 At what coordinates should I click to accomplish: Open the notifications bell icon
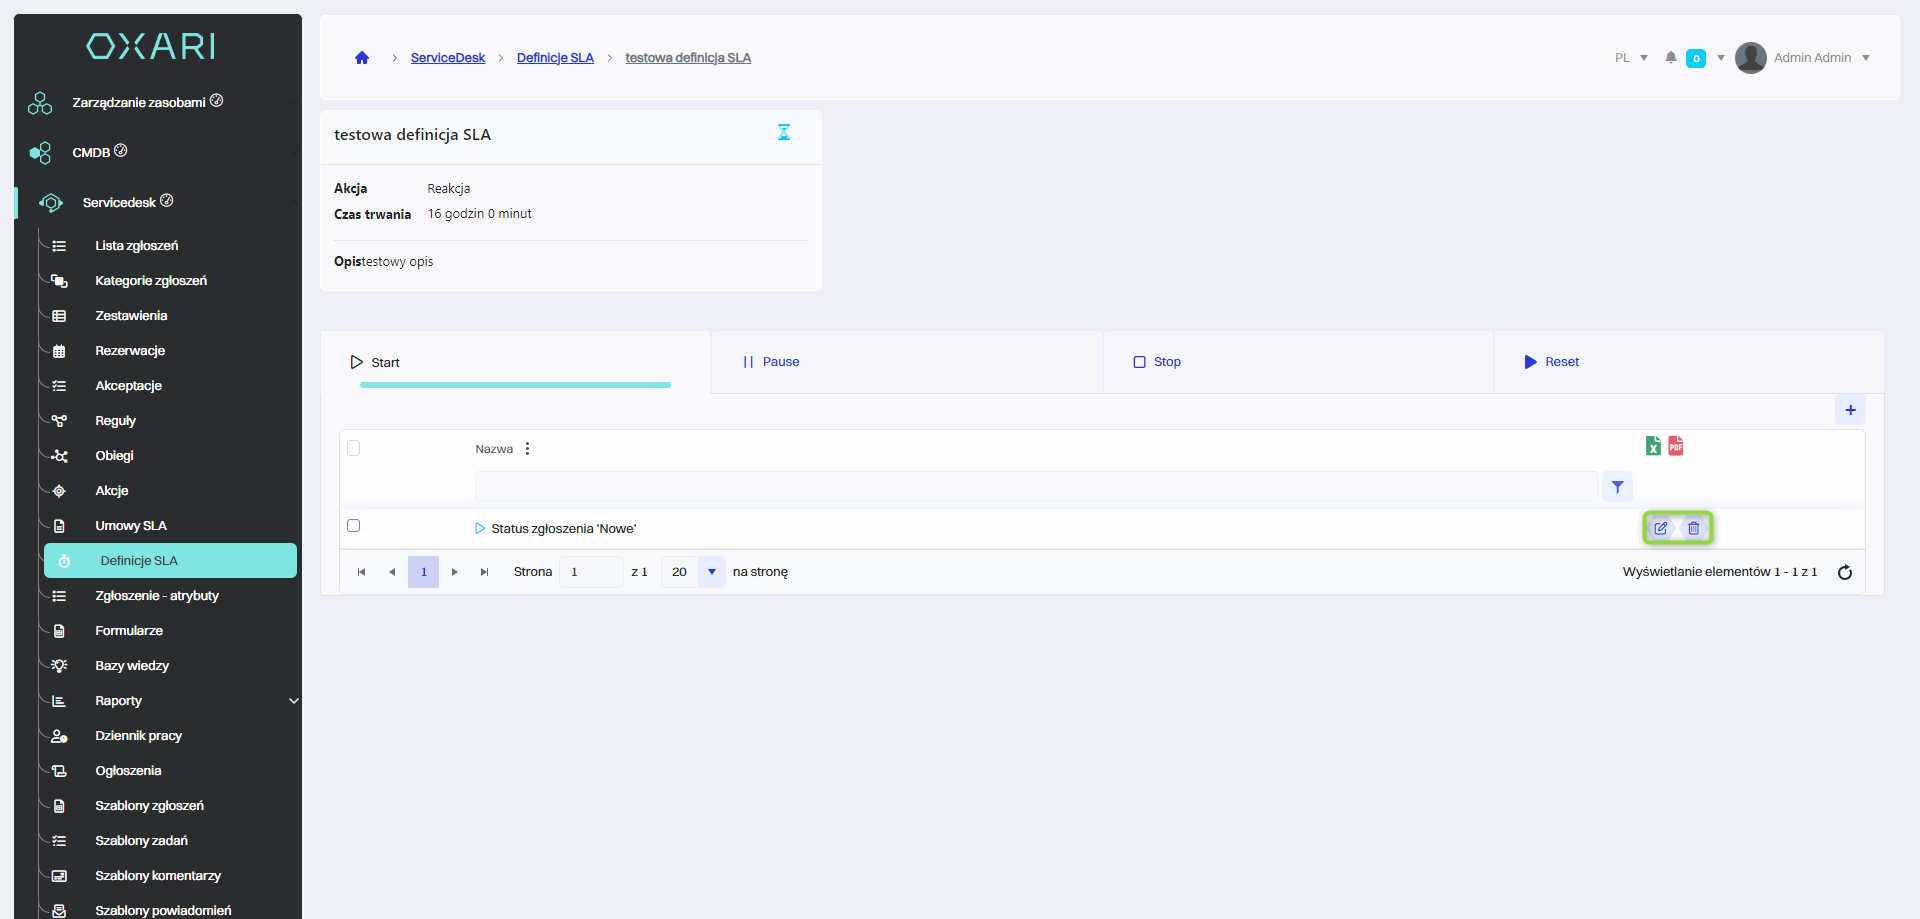tap(1671, 58)
